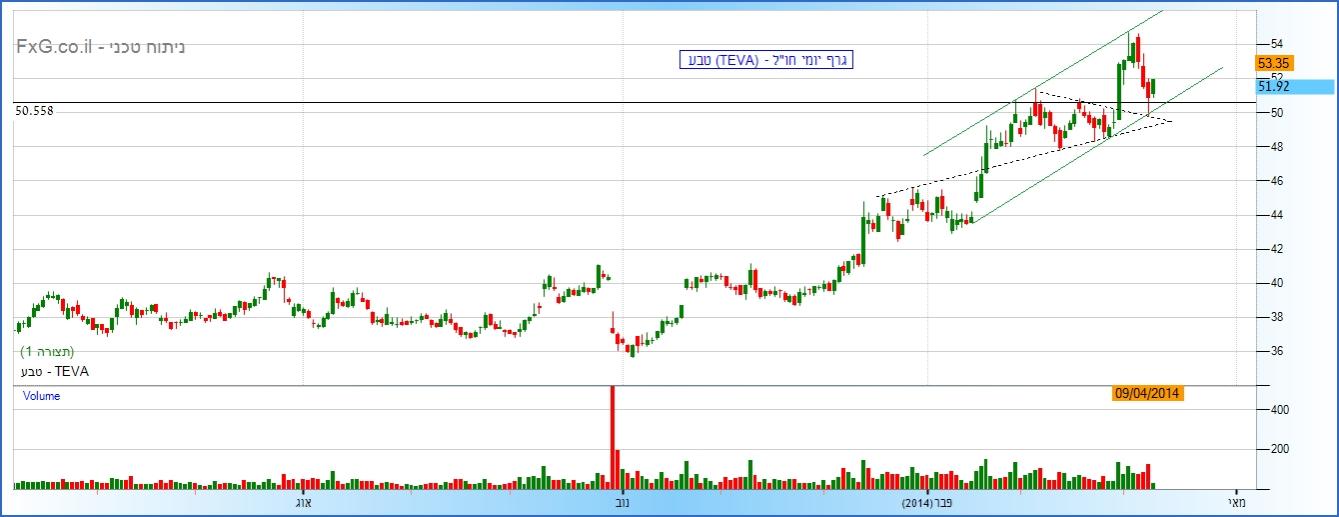The width and height of the screenshot is (1339, 517).
Task: Click the Volume panel label
Action: pos(41,396)
